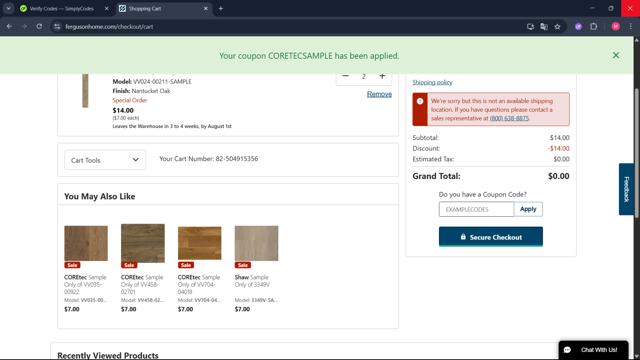Open site information icon in address bar
Image resolution: width=640 pixels, height=360 pixels.
point(57,27)
